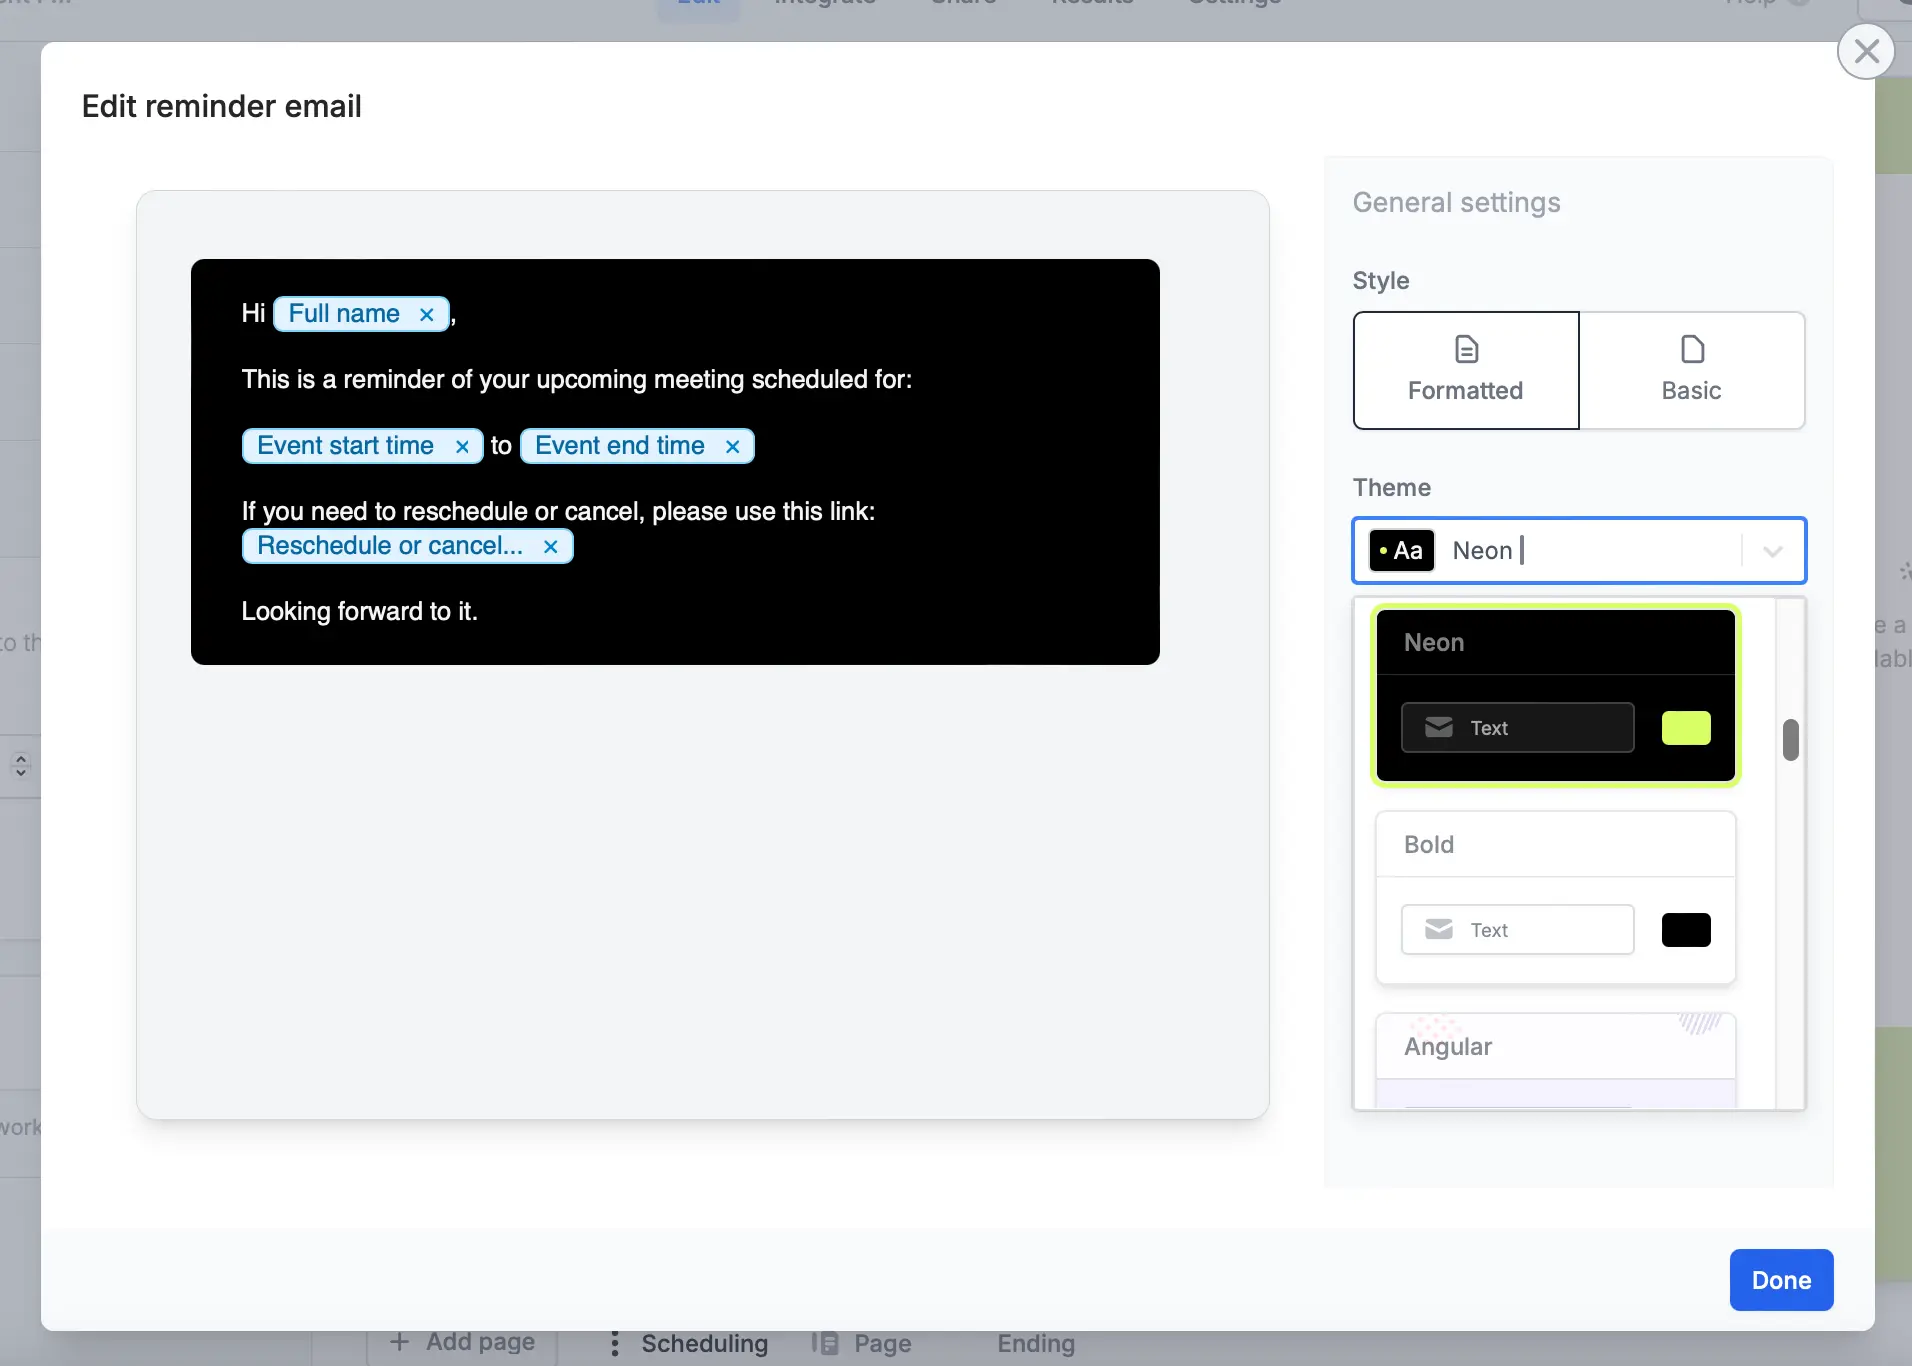Click the Done button

[1781, 1280]
